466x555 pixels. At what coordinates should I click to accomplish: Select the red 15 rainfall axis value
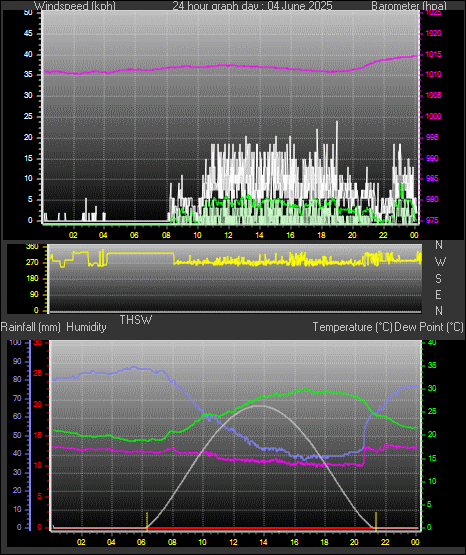(38, 435)
